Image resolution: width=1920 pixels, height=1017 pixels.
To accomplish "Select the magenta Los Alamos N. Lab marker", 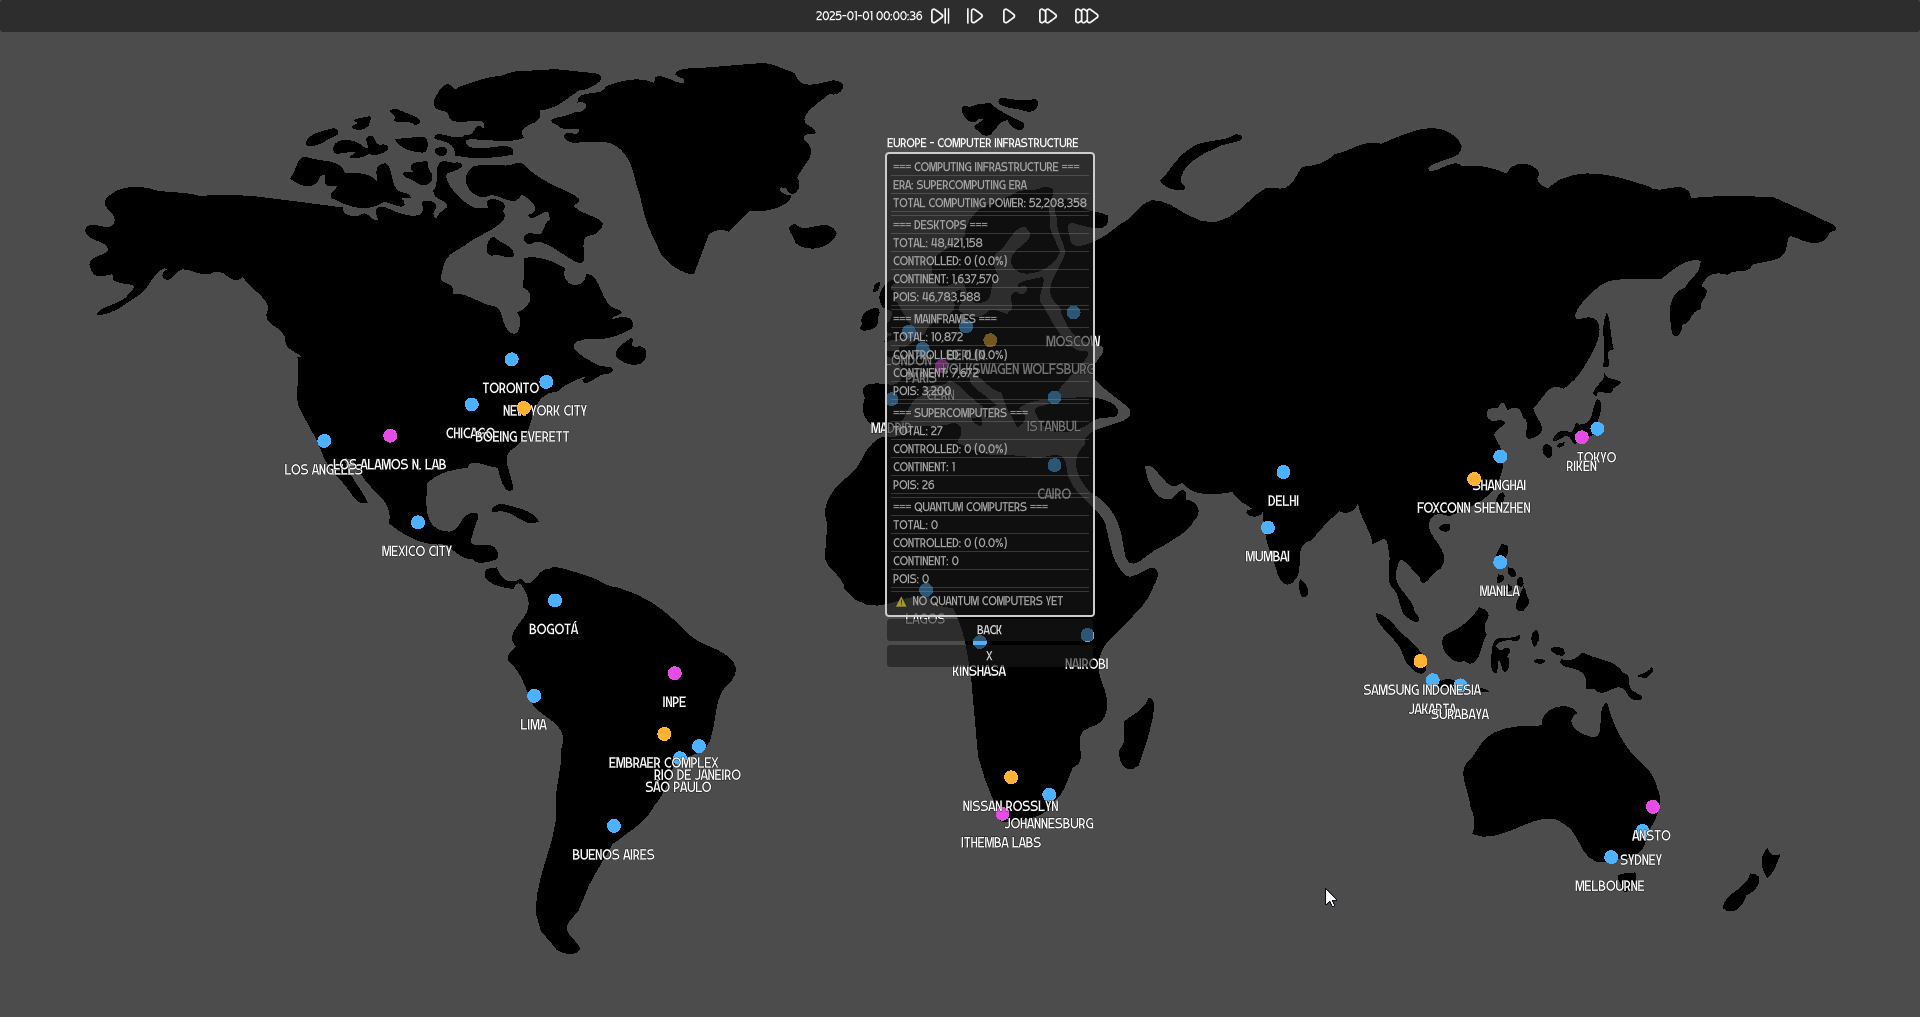I will pos(390,436).
